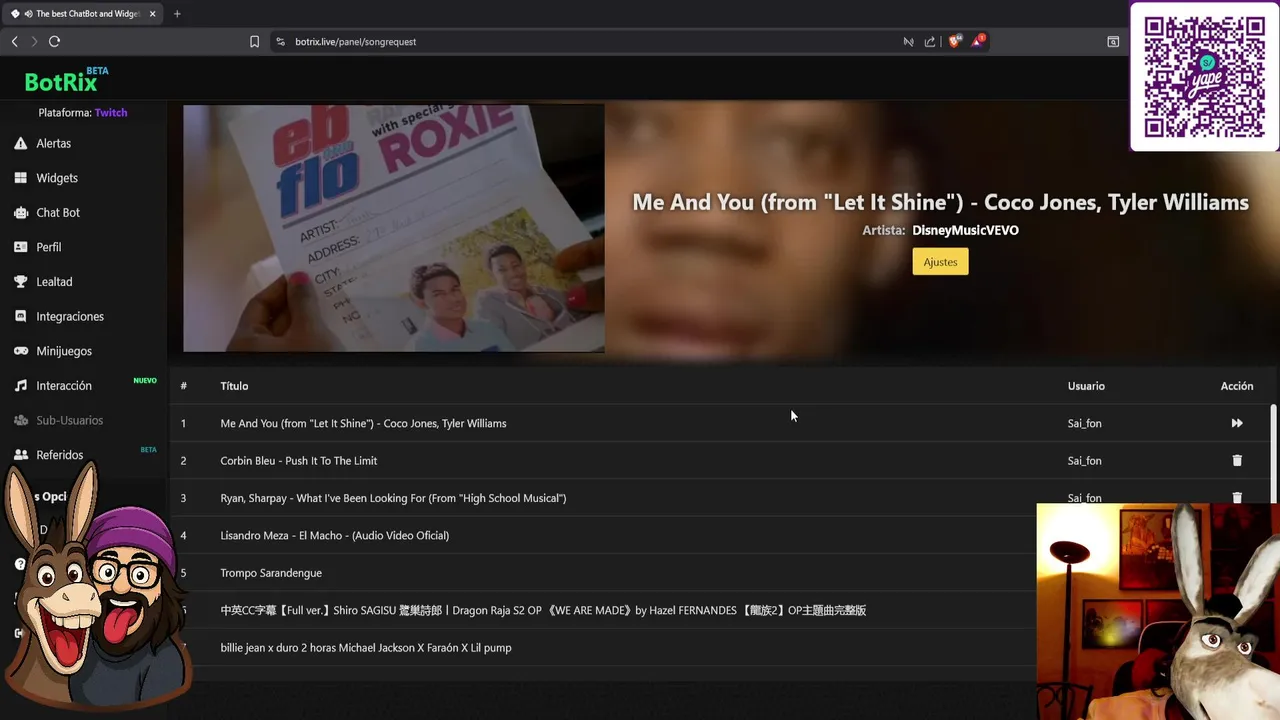Click Sai_fon user in Corbin Bleu row
Image resolution: width=1280 pixels, height=720 pixels.
(1084, 461)
